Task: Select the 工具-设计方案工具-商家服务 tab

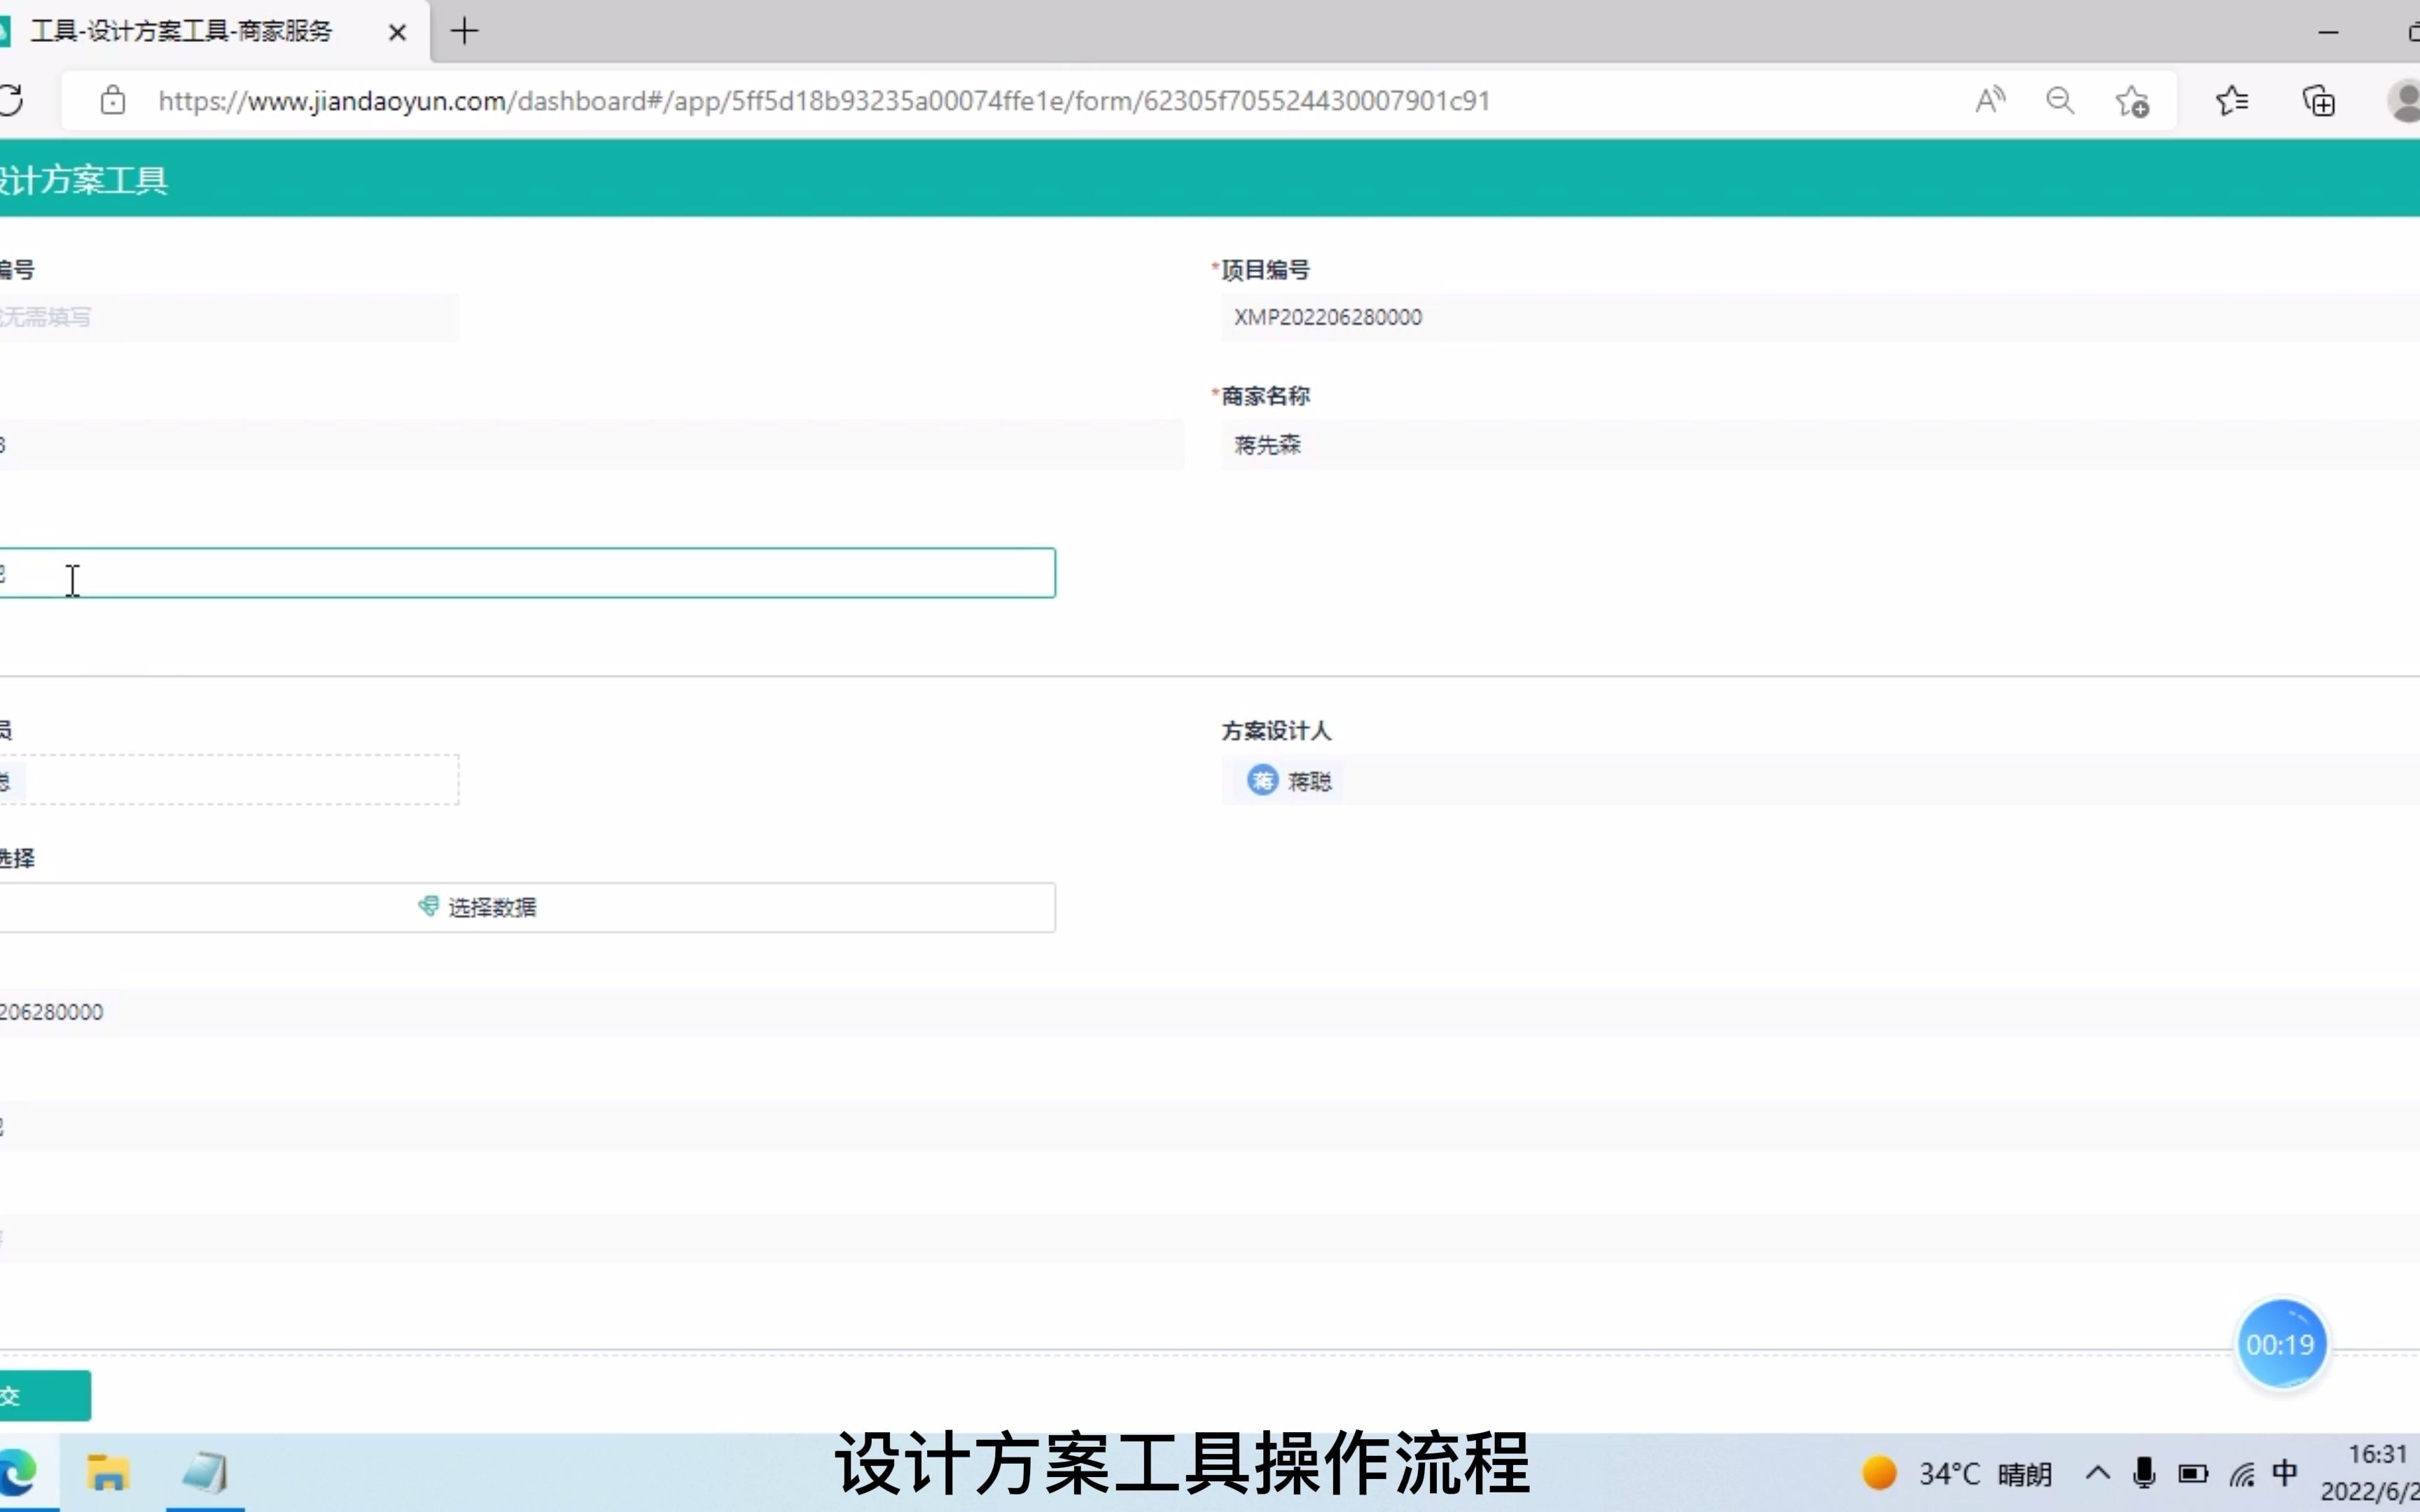Action: [180, 32]
